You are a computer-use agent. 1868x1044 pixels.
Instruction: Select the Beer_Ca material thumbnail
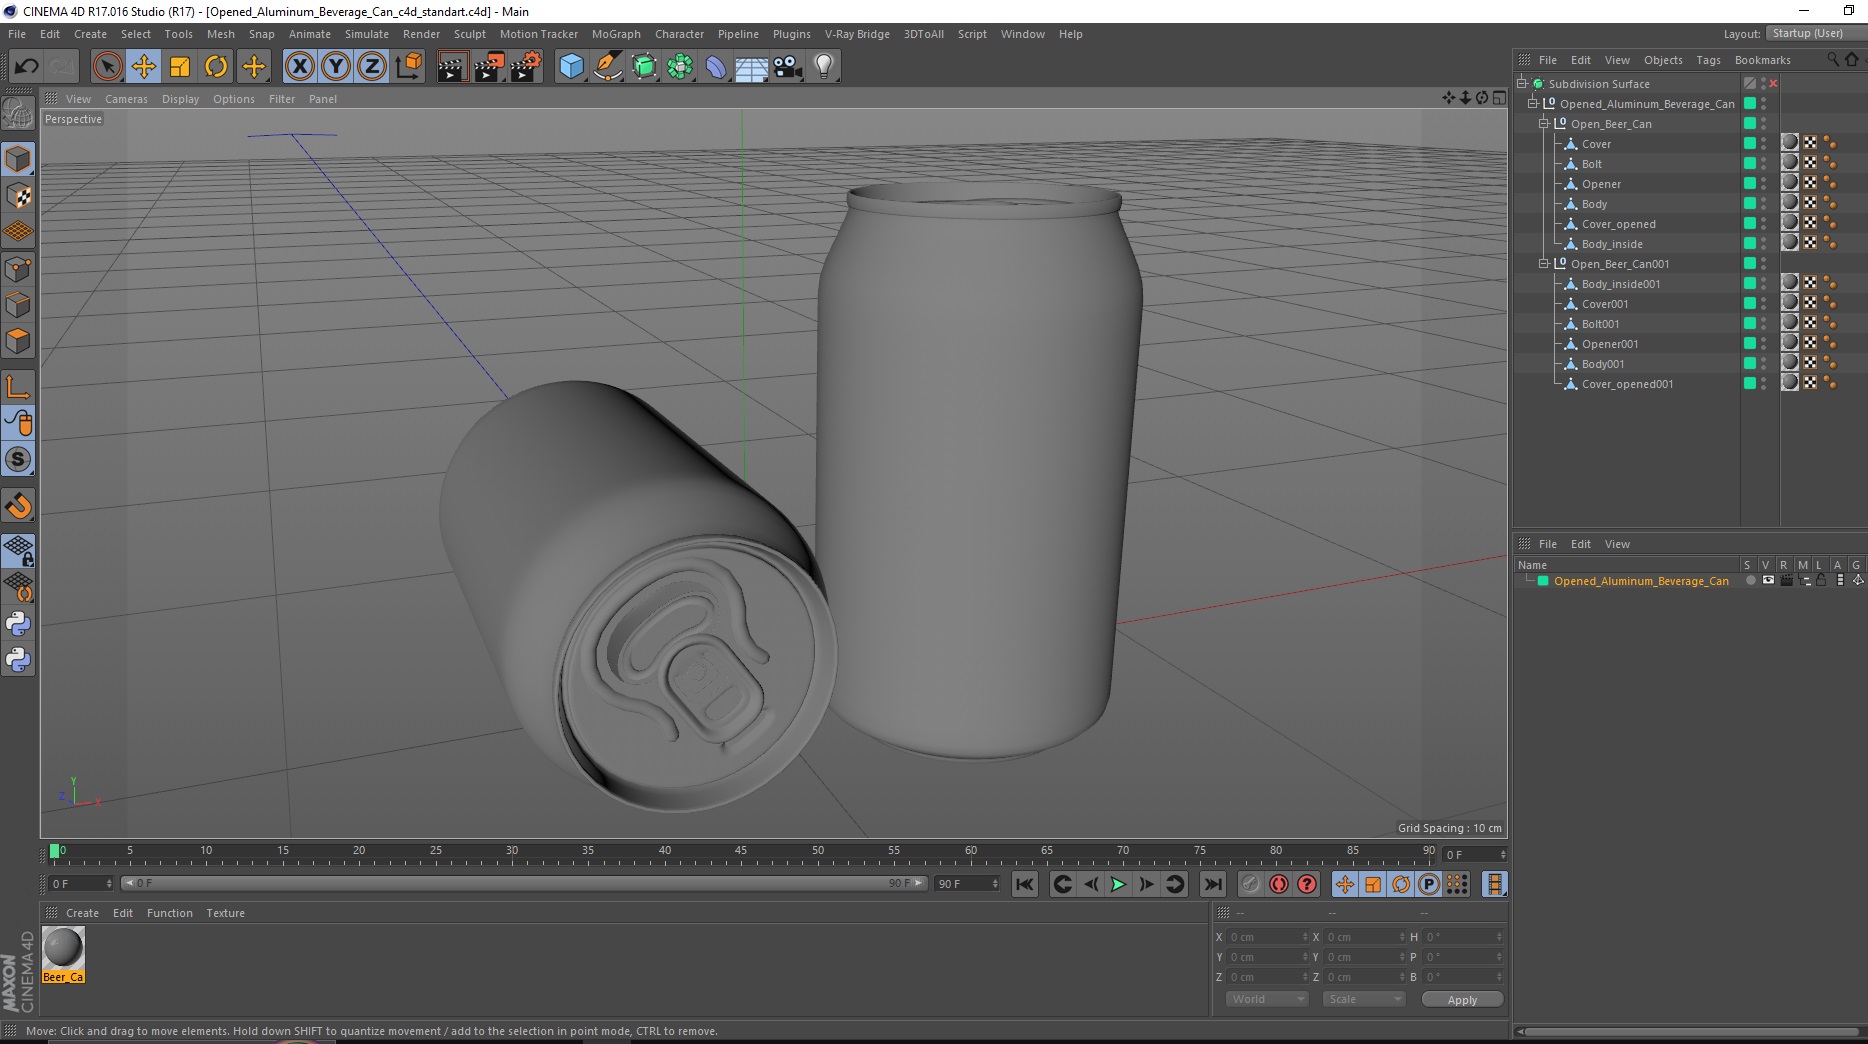coord(63,954)
